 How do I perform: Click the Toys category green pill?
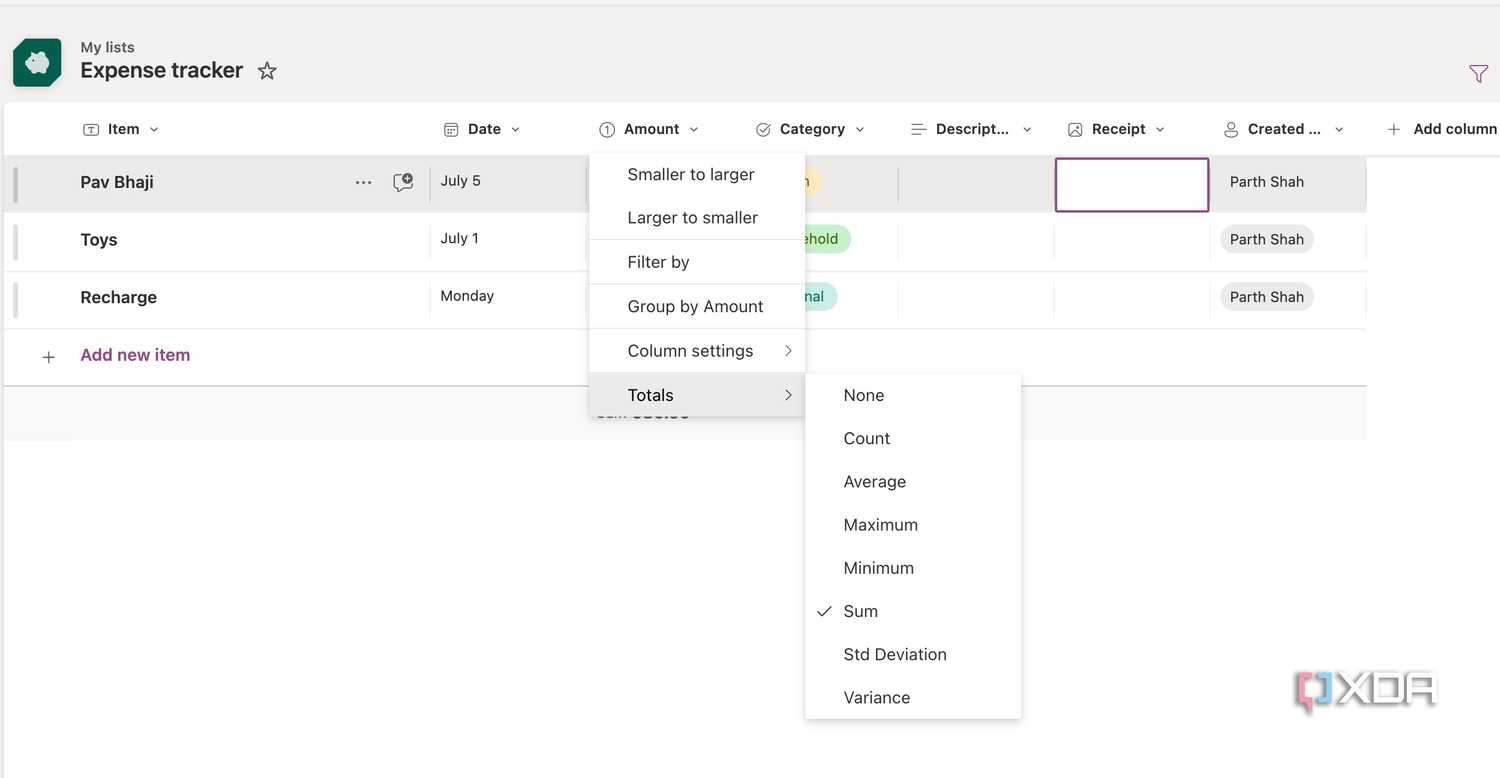coord(828,239)
